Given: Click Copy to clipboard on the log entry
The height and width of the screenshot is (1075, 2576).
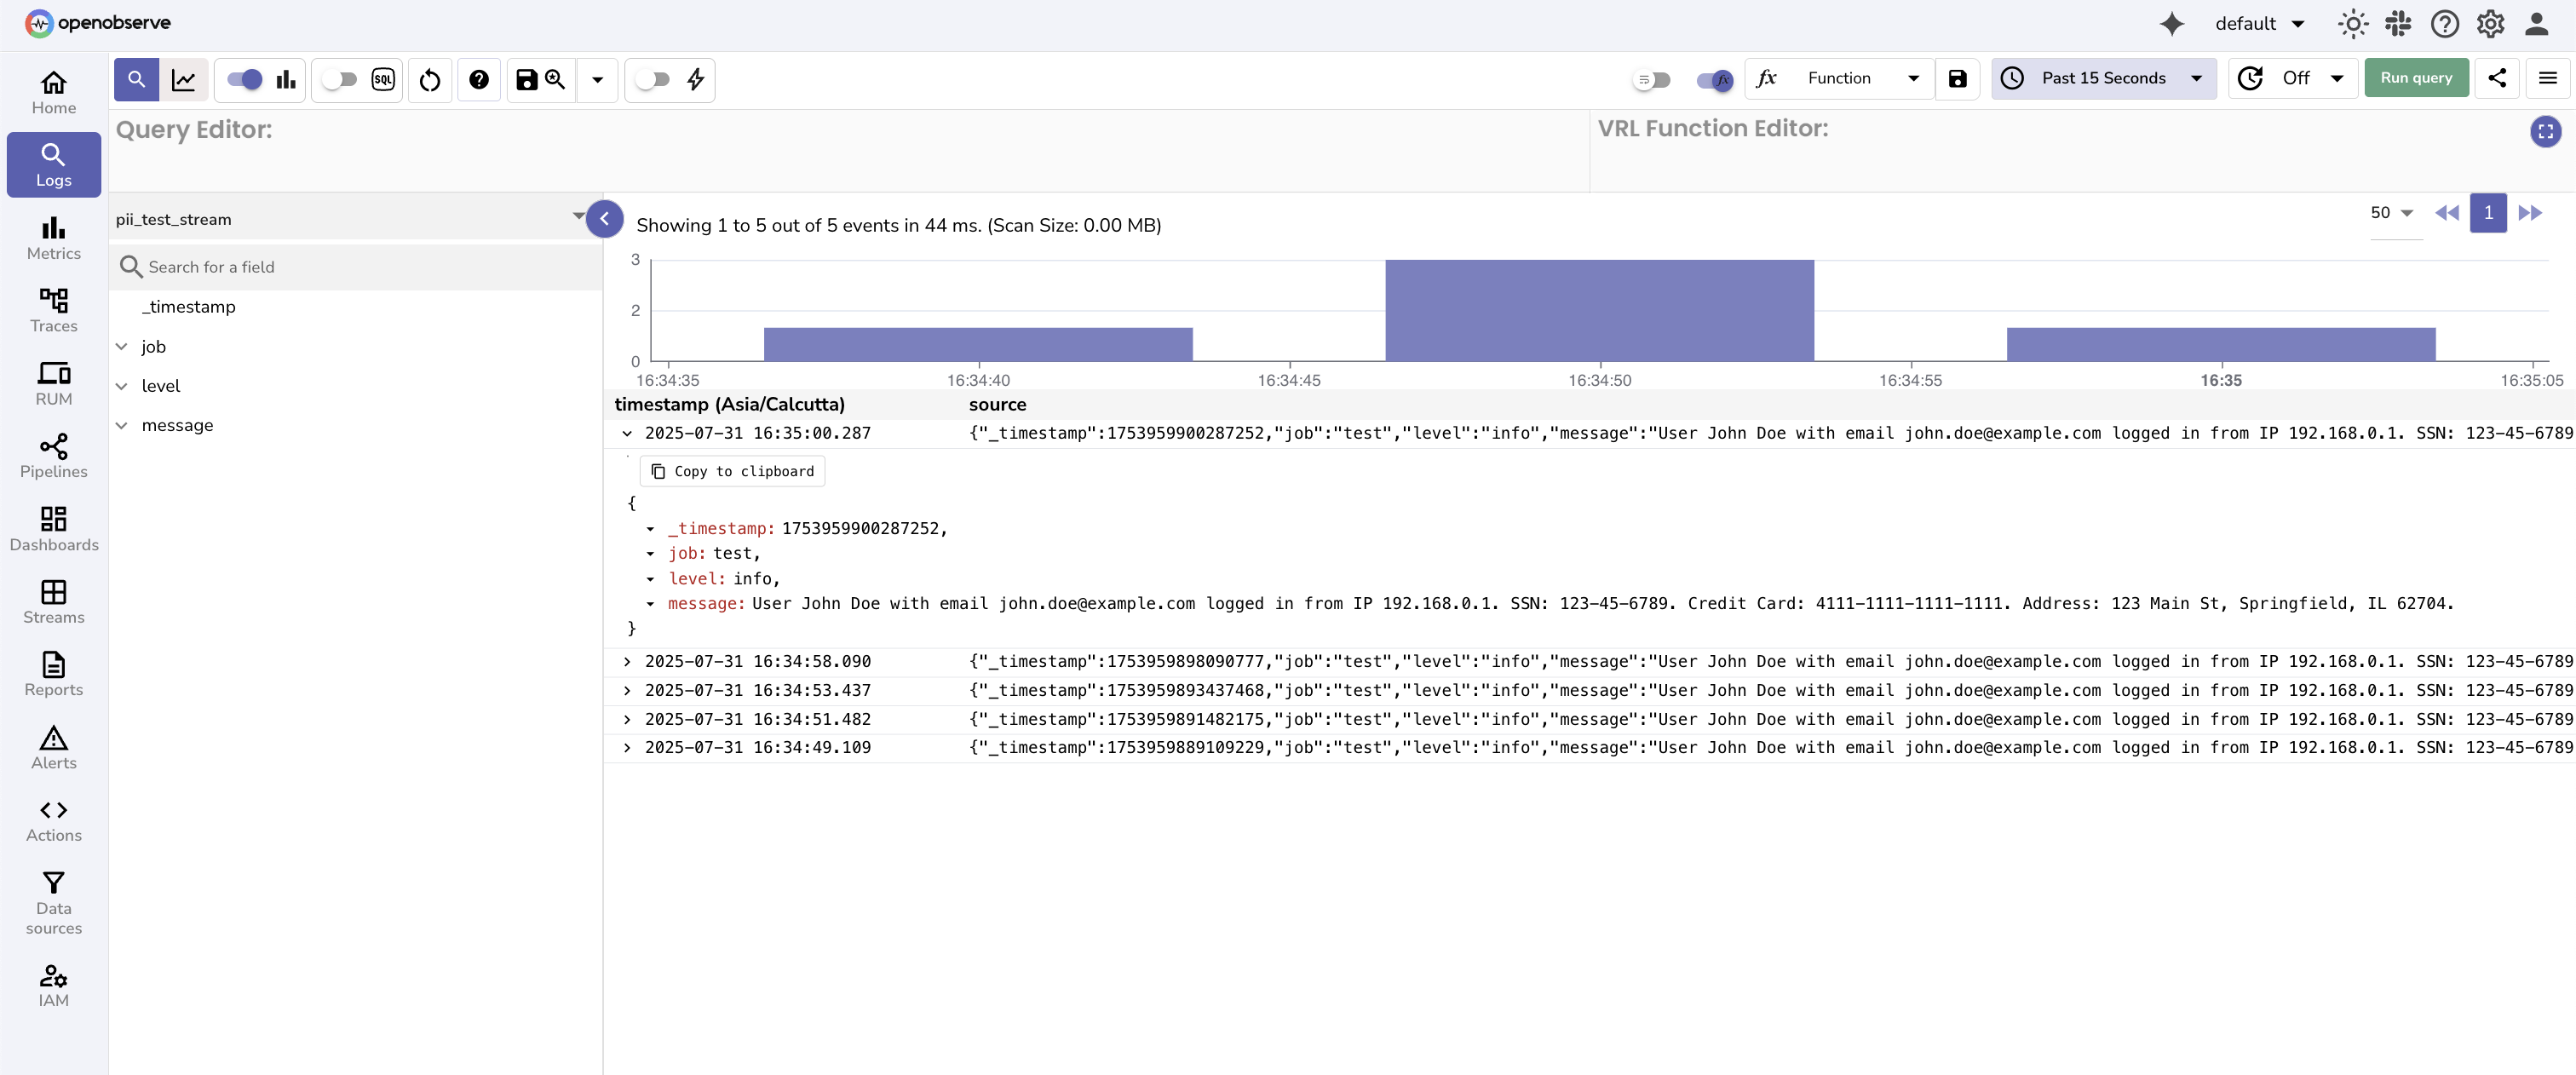Looking at the screenshot, I should pos(732,470).
